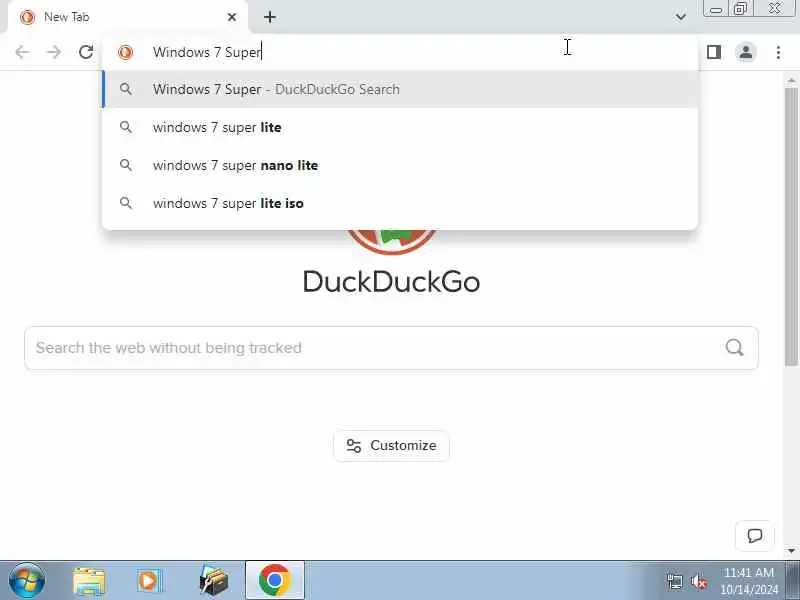Open the taskbar clock showing 11:41 AM
This screenshot has width=800, height=600.
[x=749, y=581]
